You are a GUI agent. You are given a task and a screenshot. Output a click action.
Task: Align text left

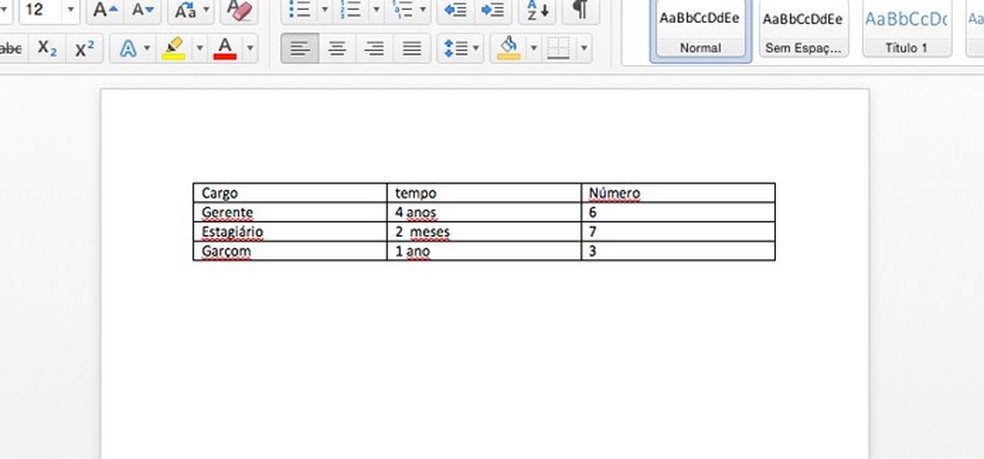(x=300, y=48)
